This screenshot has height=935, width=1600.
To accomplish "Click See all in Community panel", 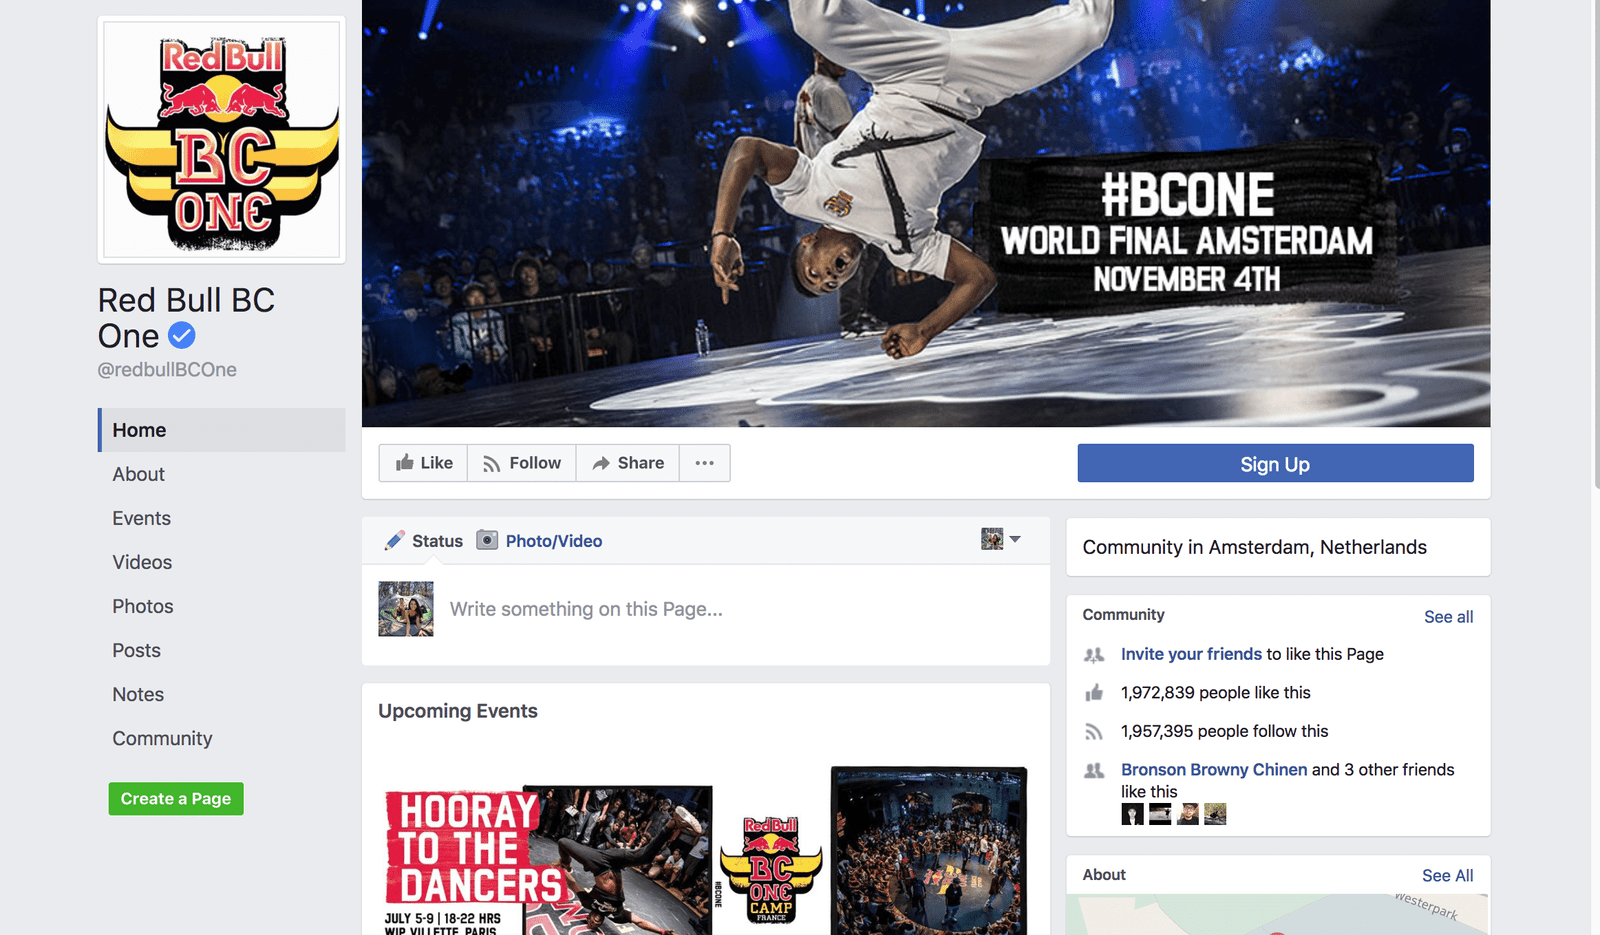I will tap(1449, 617).
